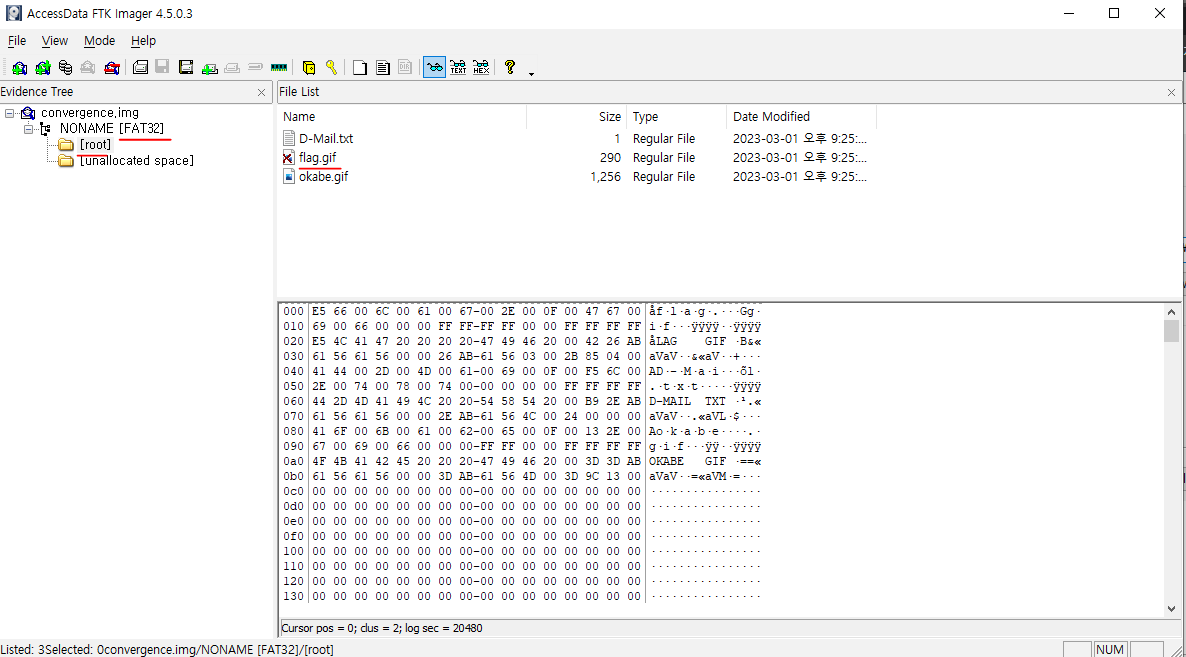Click the Cursor pos status line

pyautogui.click(x=382, y=628)
